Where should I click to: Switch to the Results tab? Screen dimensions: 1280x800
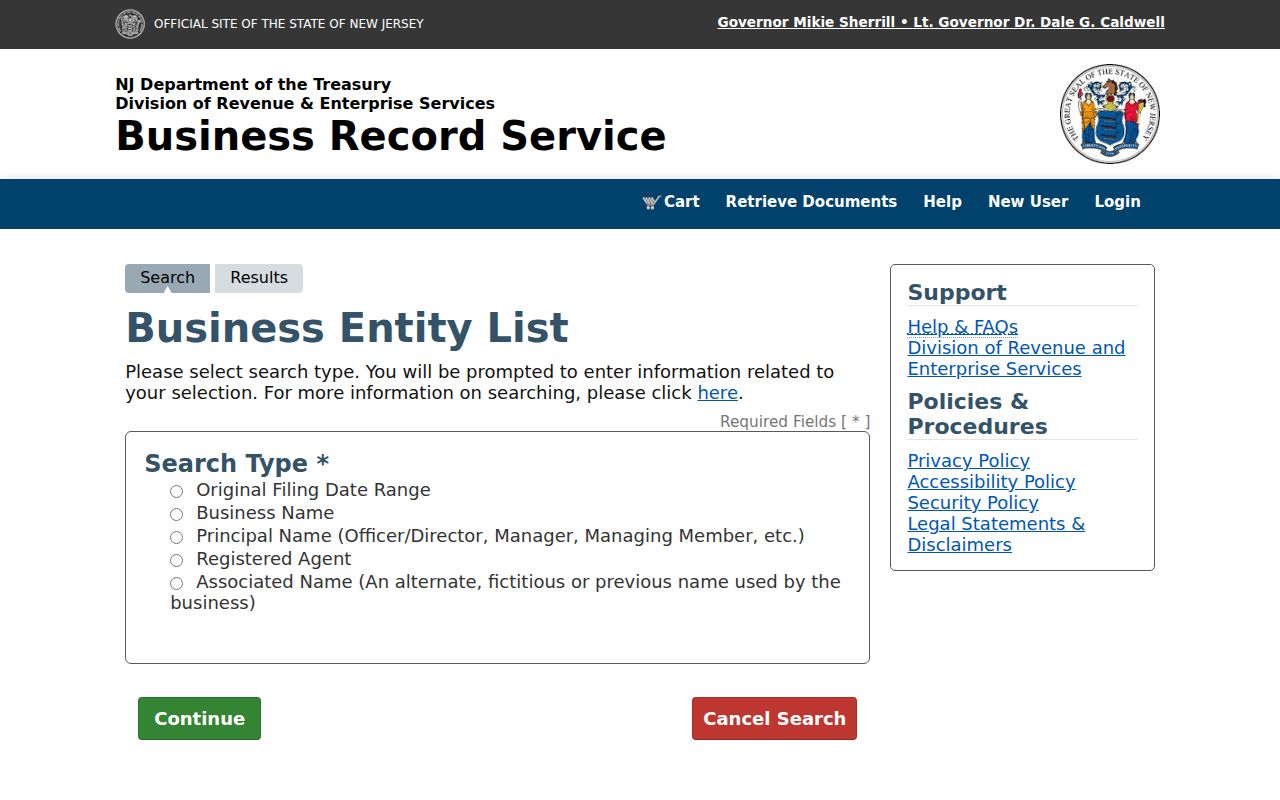[259, 278]
